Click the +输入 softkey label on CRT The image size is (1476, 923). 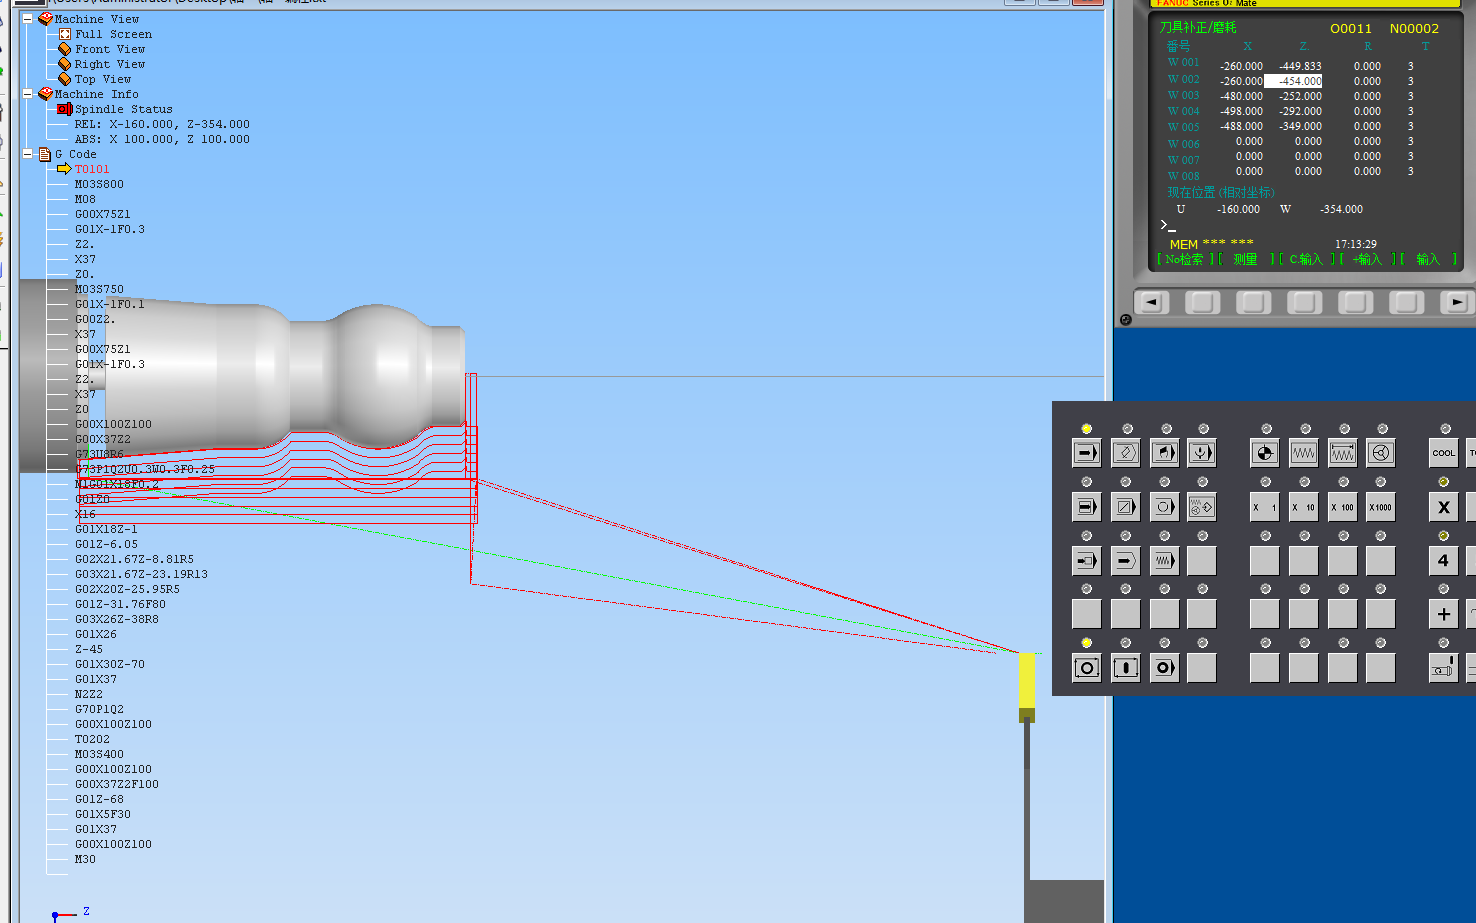[1367, 259]
